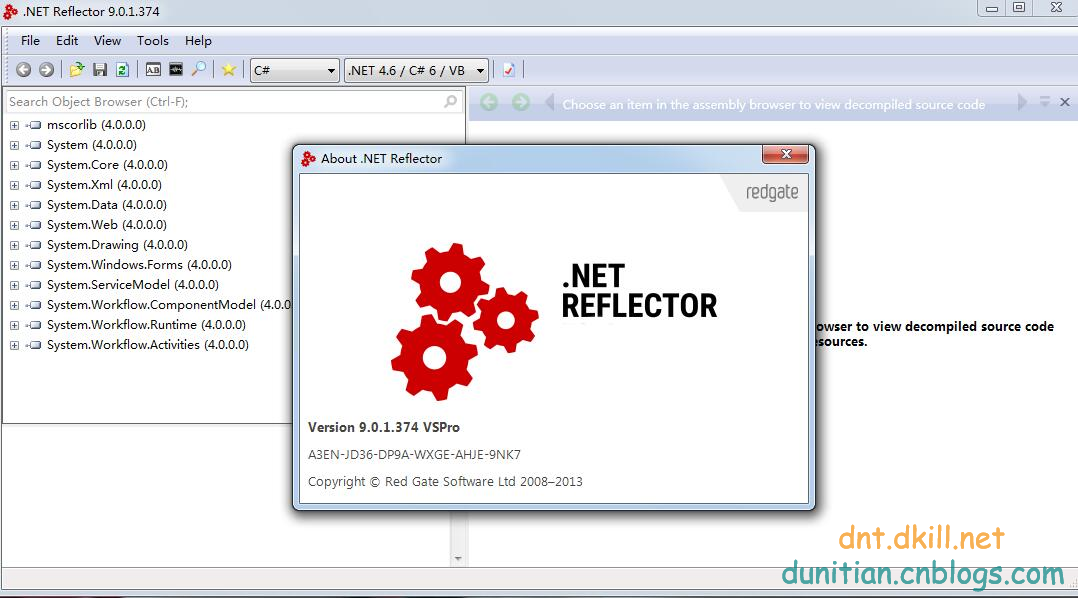Select System.Core (4.0.0.0) in tree
The image size is (1078, 598).
(107, 165)
